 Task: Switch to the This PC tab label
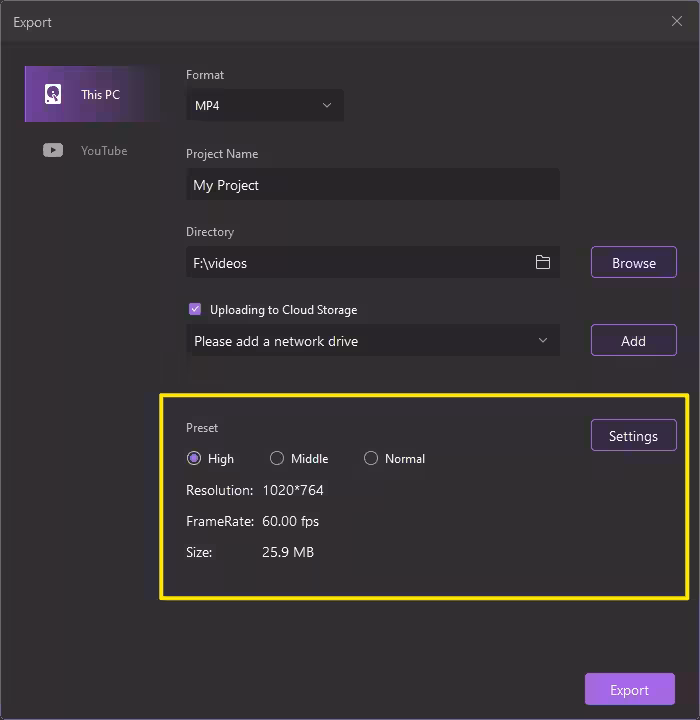[x=100, y=95]
